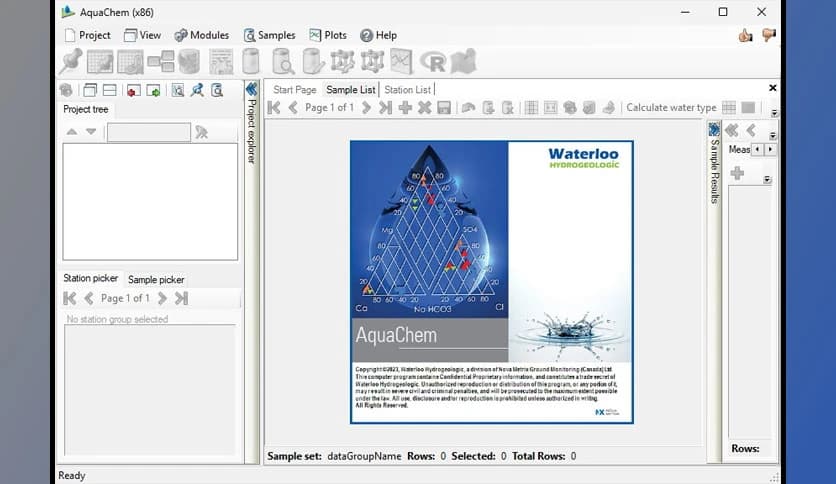
Task: Click the red arrow icon in project toolbar
Action: tap(132, 90)
